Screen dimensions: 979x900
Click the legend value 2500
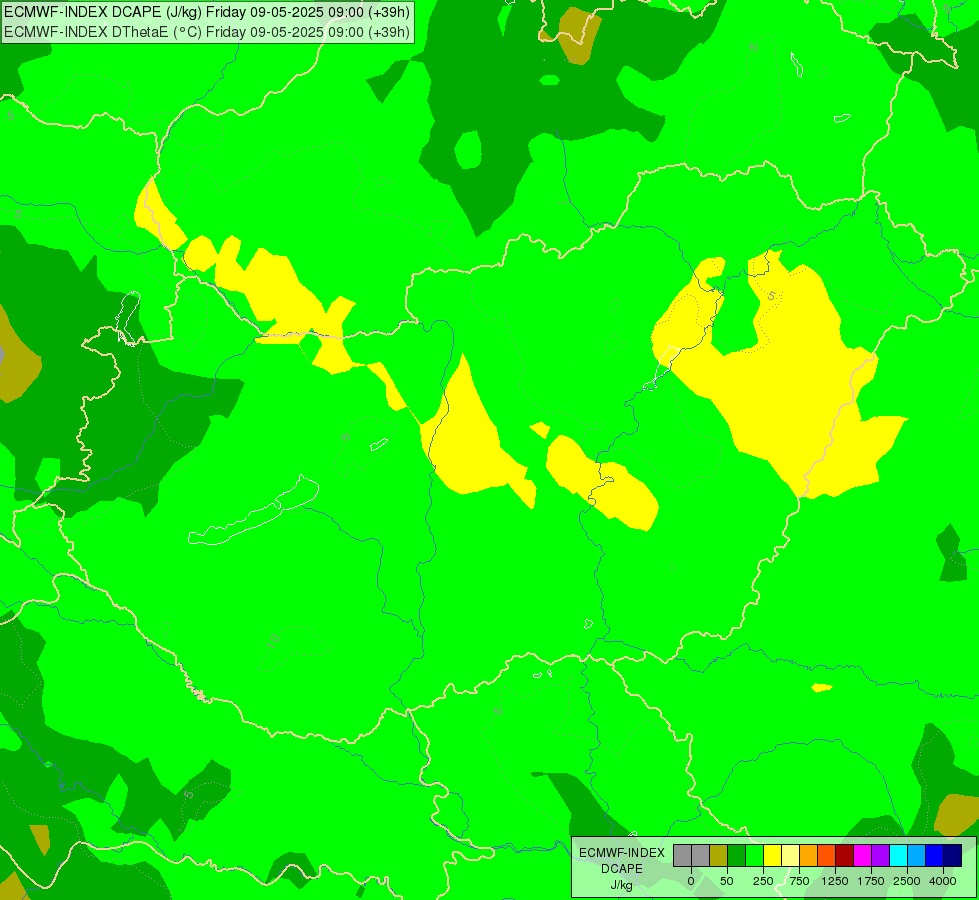click(x=907, y=881)
